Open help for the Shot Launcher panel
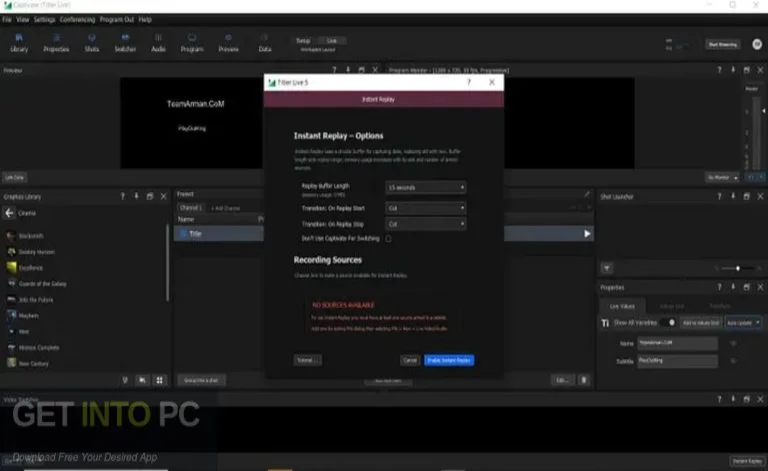Screen dimensions: 768x471 tap(719, 196)
